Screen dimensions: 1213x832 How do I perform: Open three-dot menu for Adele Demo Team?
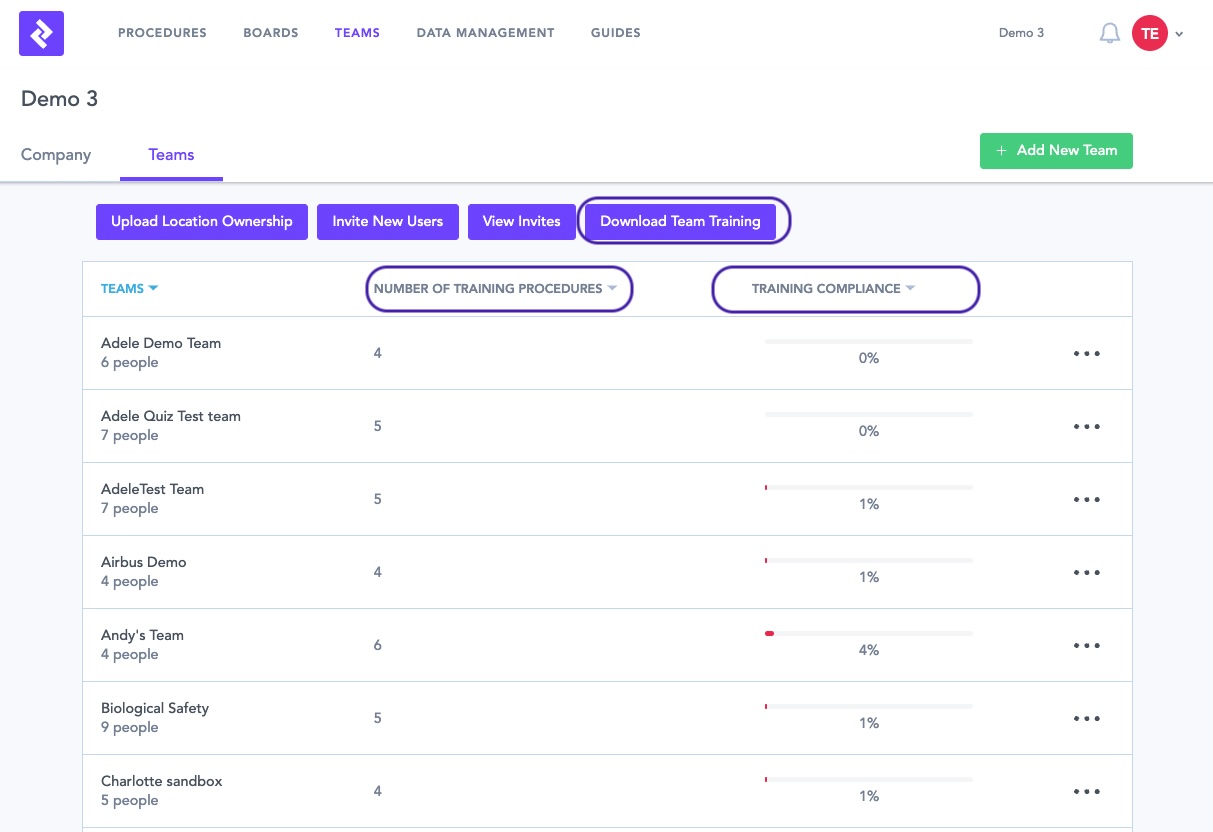click(x=1086, y=354)
